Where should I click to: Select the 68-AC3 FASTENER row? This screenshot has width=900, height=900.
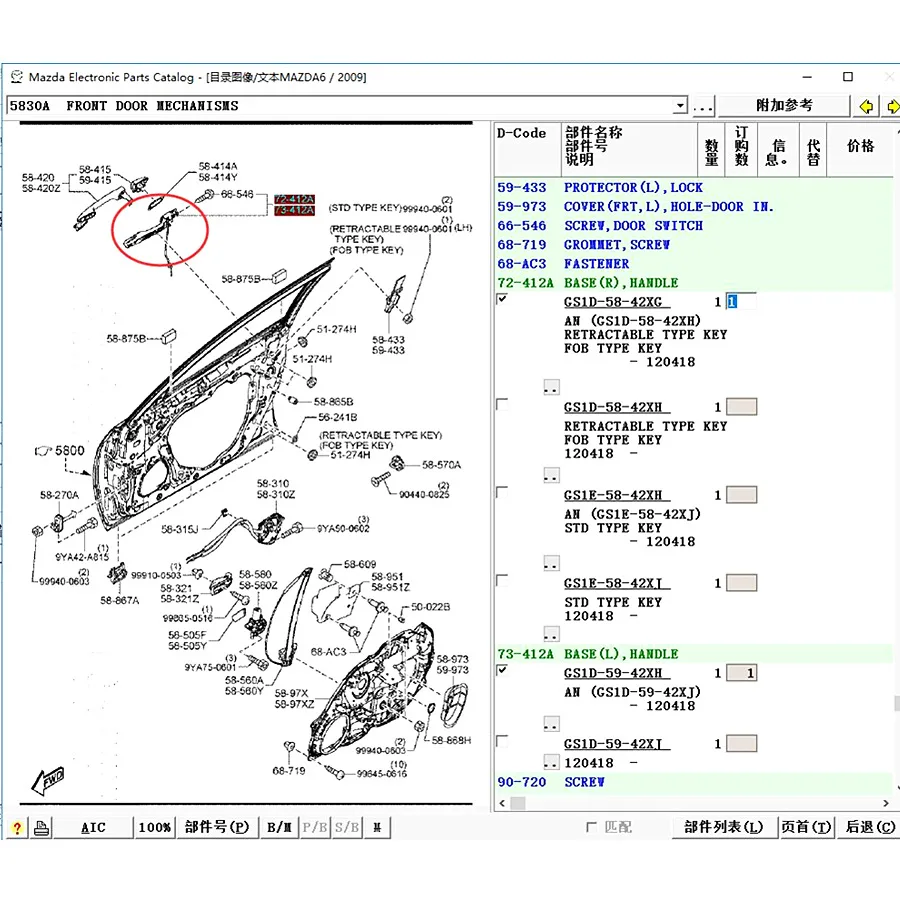[693, 263]
